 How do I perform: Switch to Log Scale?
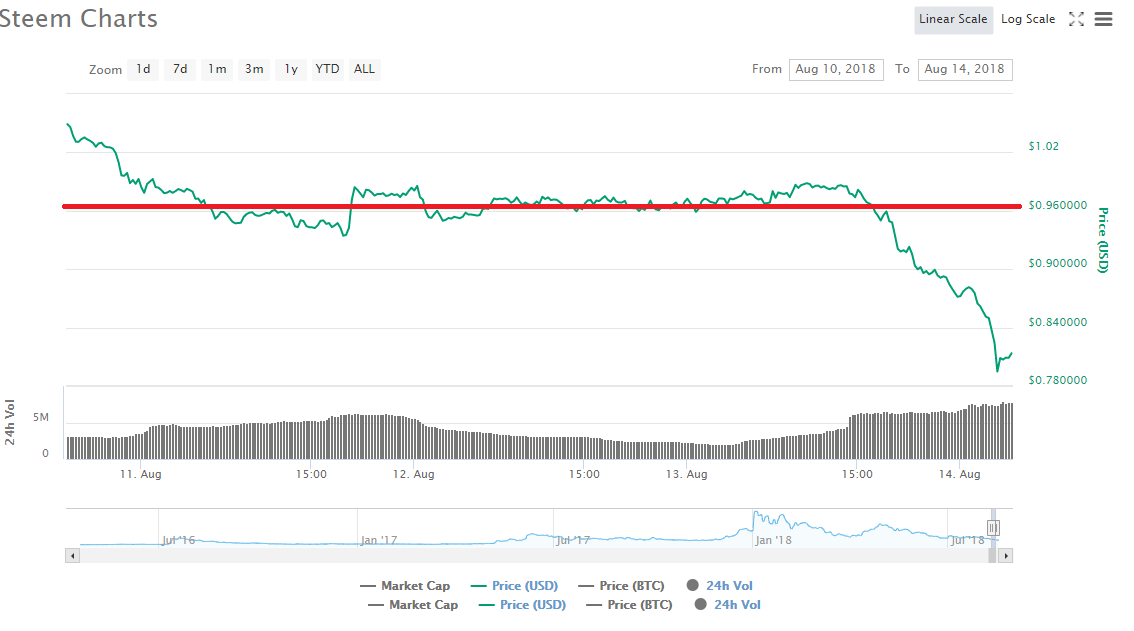click(x=1028, y=20)
